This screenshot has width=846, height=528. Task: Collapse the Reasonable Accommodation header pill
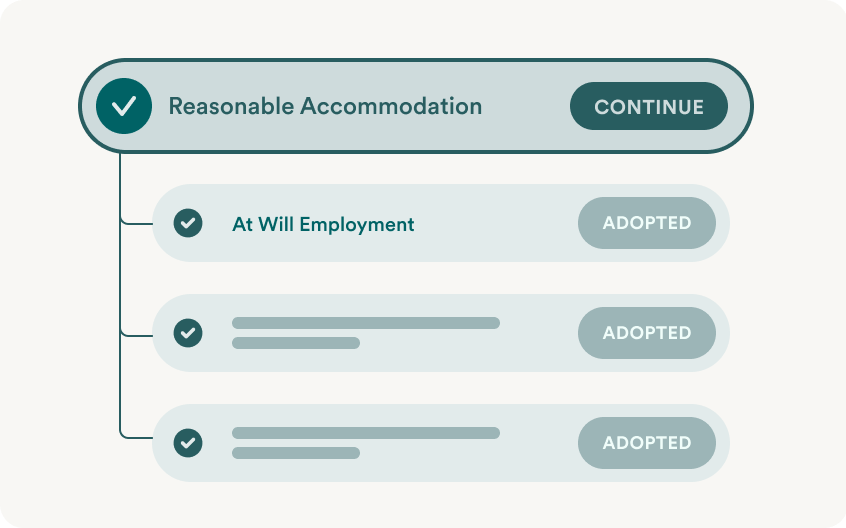click(x=415, y=106)
